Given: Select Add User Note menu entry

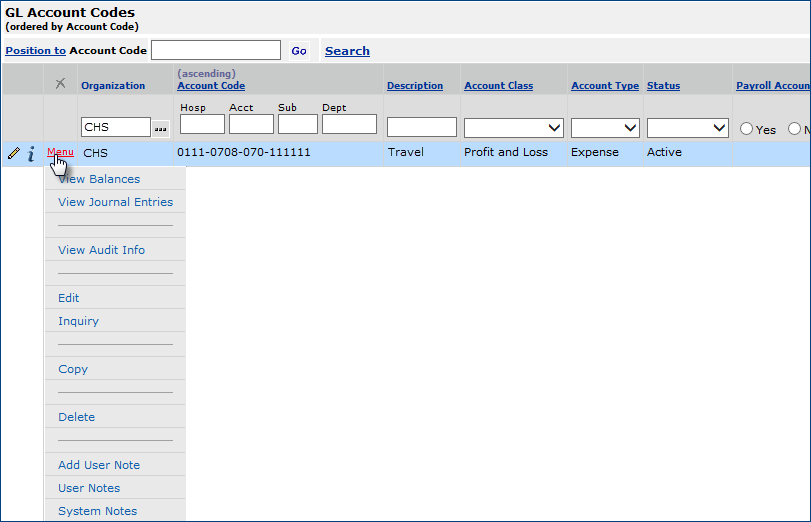Looking at the screenshot, I should [x=99, y=465].
